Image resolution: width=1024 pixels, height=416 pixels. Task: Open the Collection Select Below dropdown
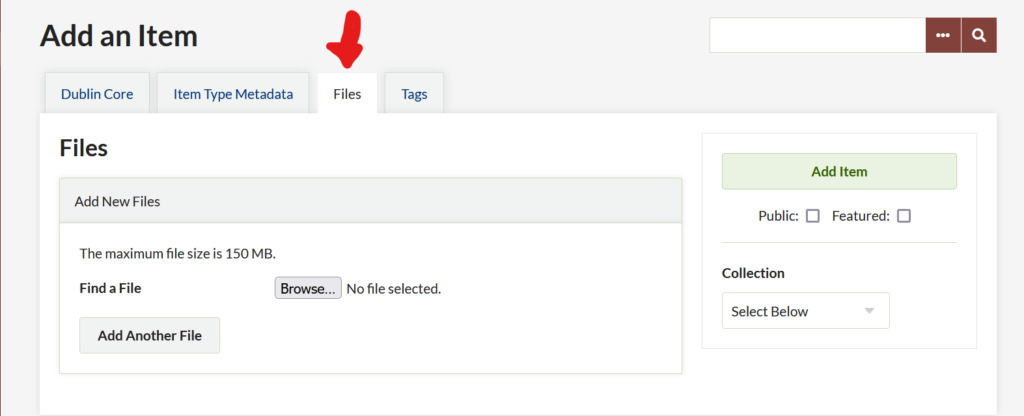(x=806, y=311)
